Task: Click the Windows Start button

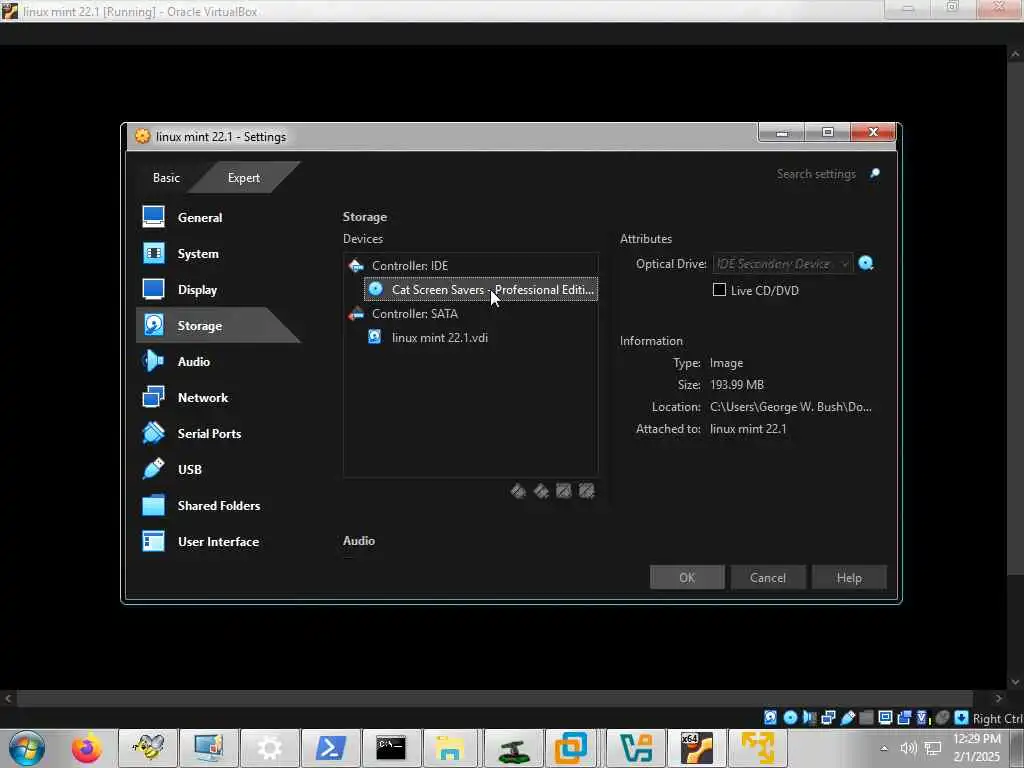Action: click(x=27, y=748)
